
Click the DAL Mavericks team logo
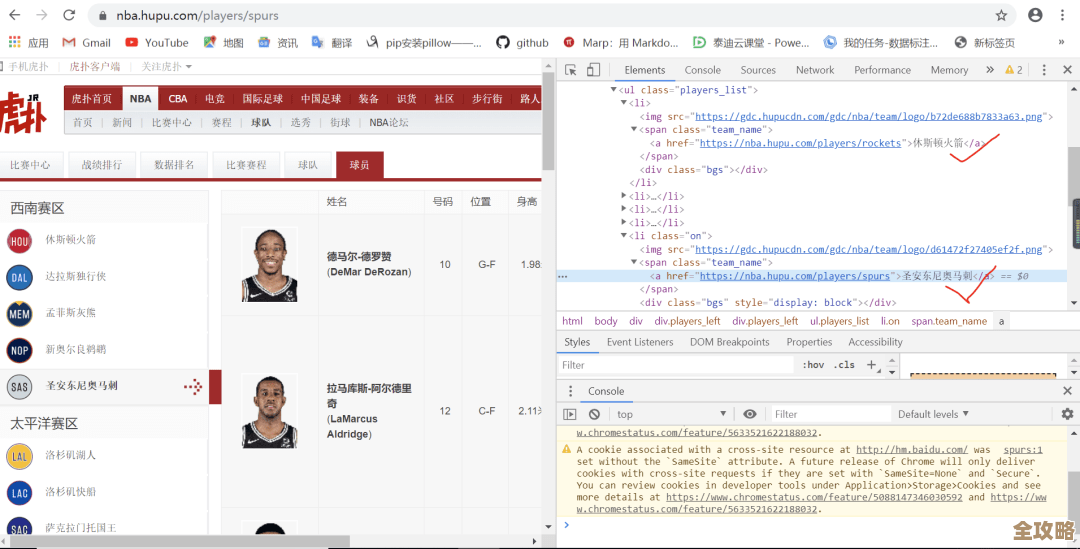tap(19, 277)
